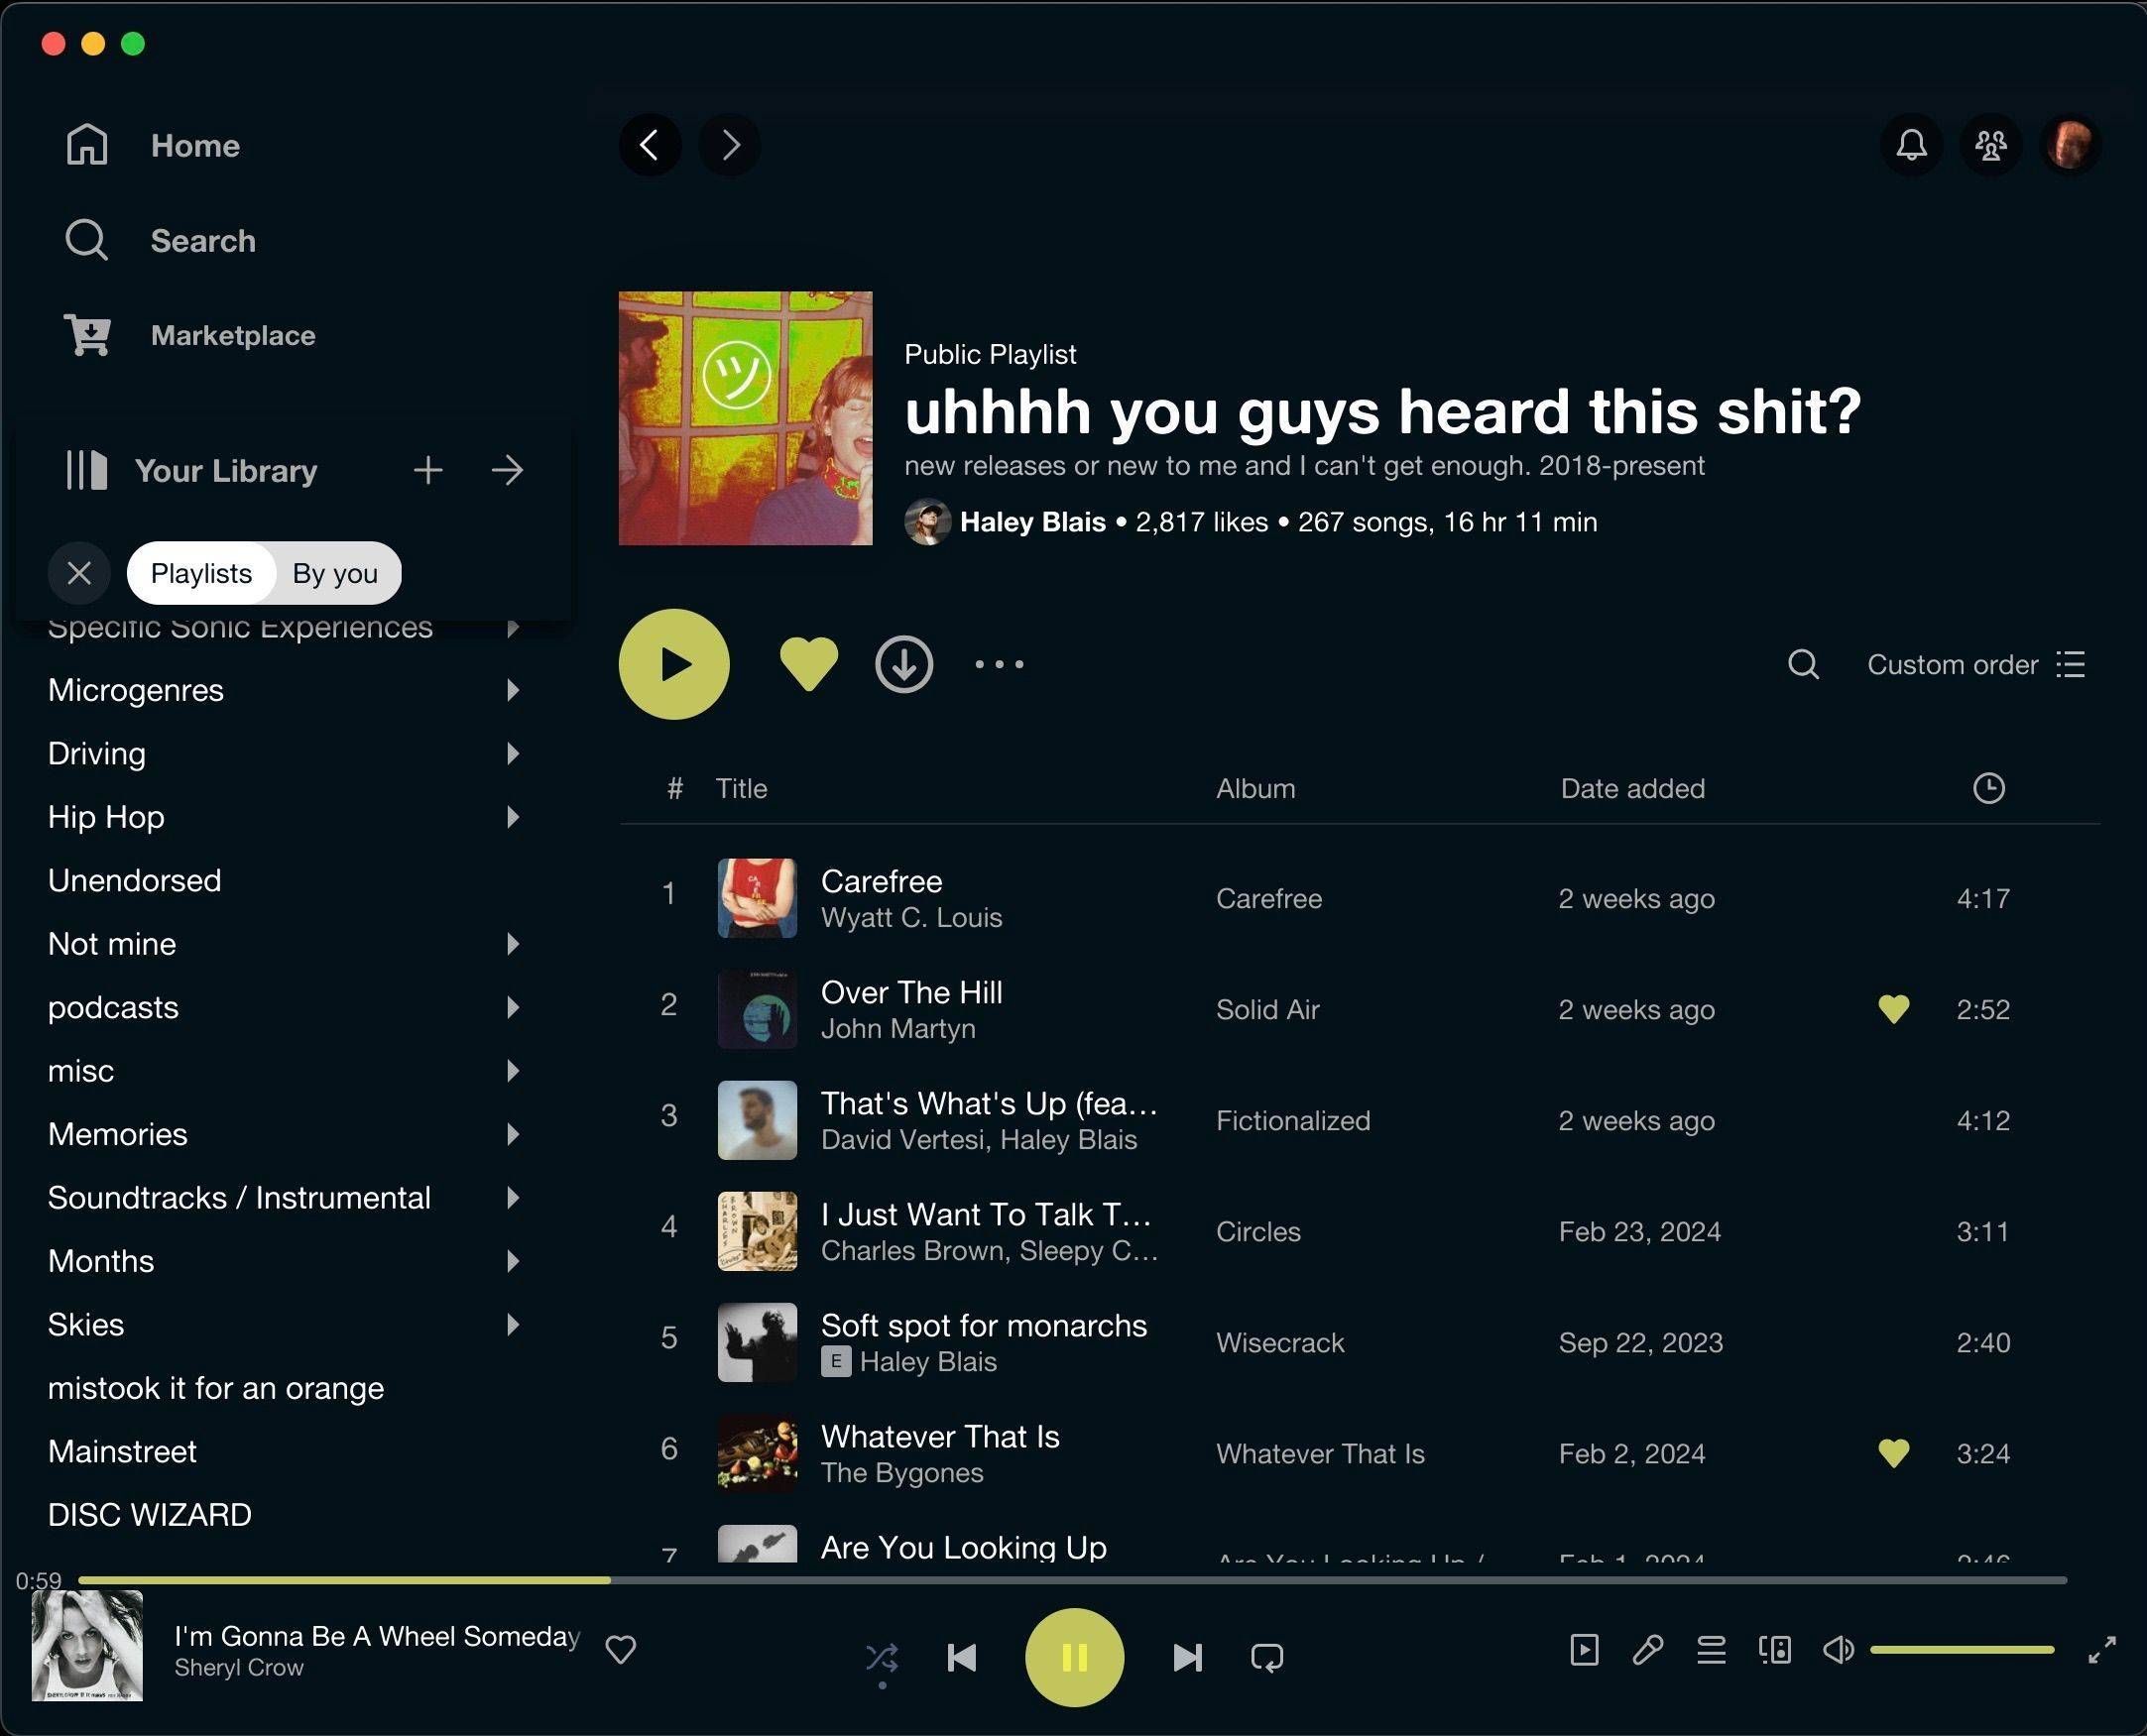Open the play queue
The width and height of the screenshot is (2147, 1736).
pos(1711,1649)
